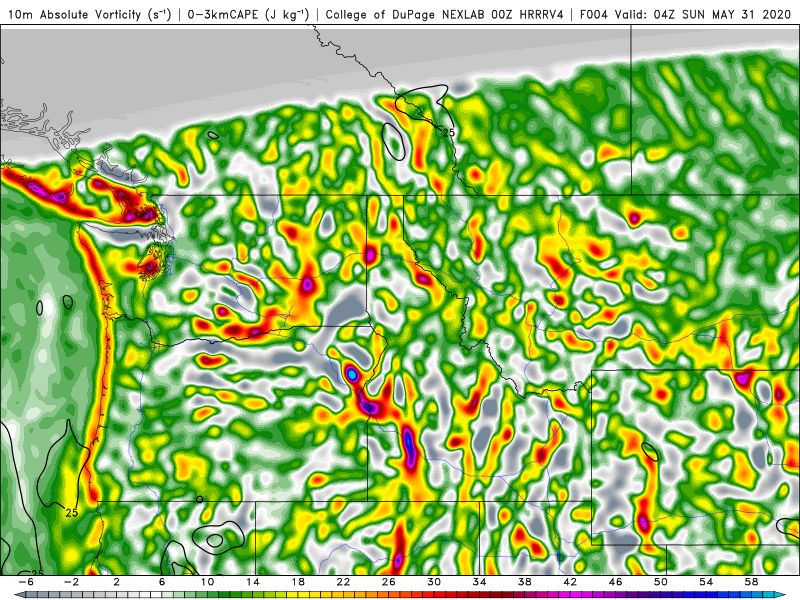
Task: Click the '22' color scale label
Action: click(x=343, y=582)
